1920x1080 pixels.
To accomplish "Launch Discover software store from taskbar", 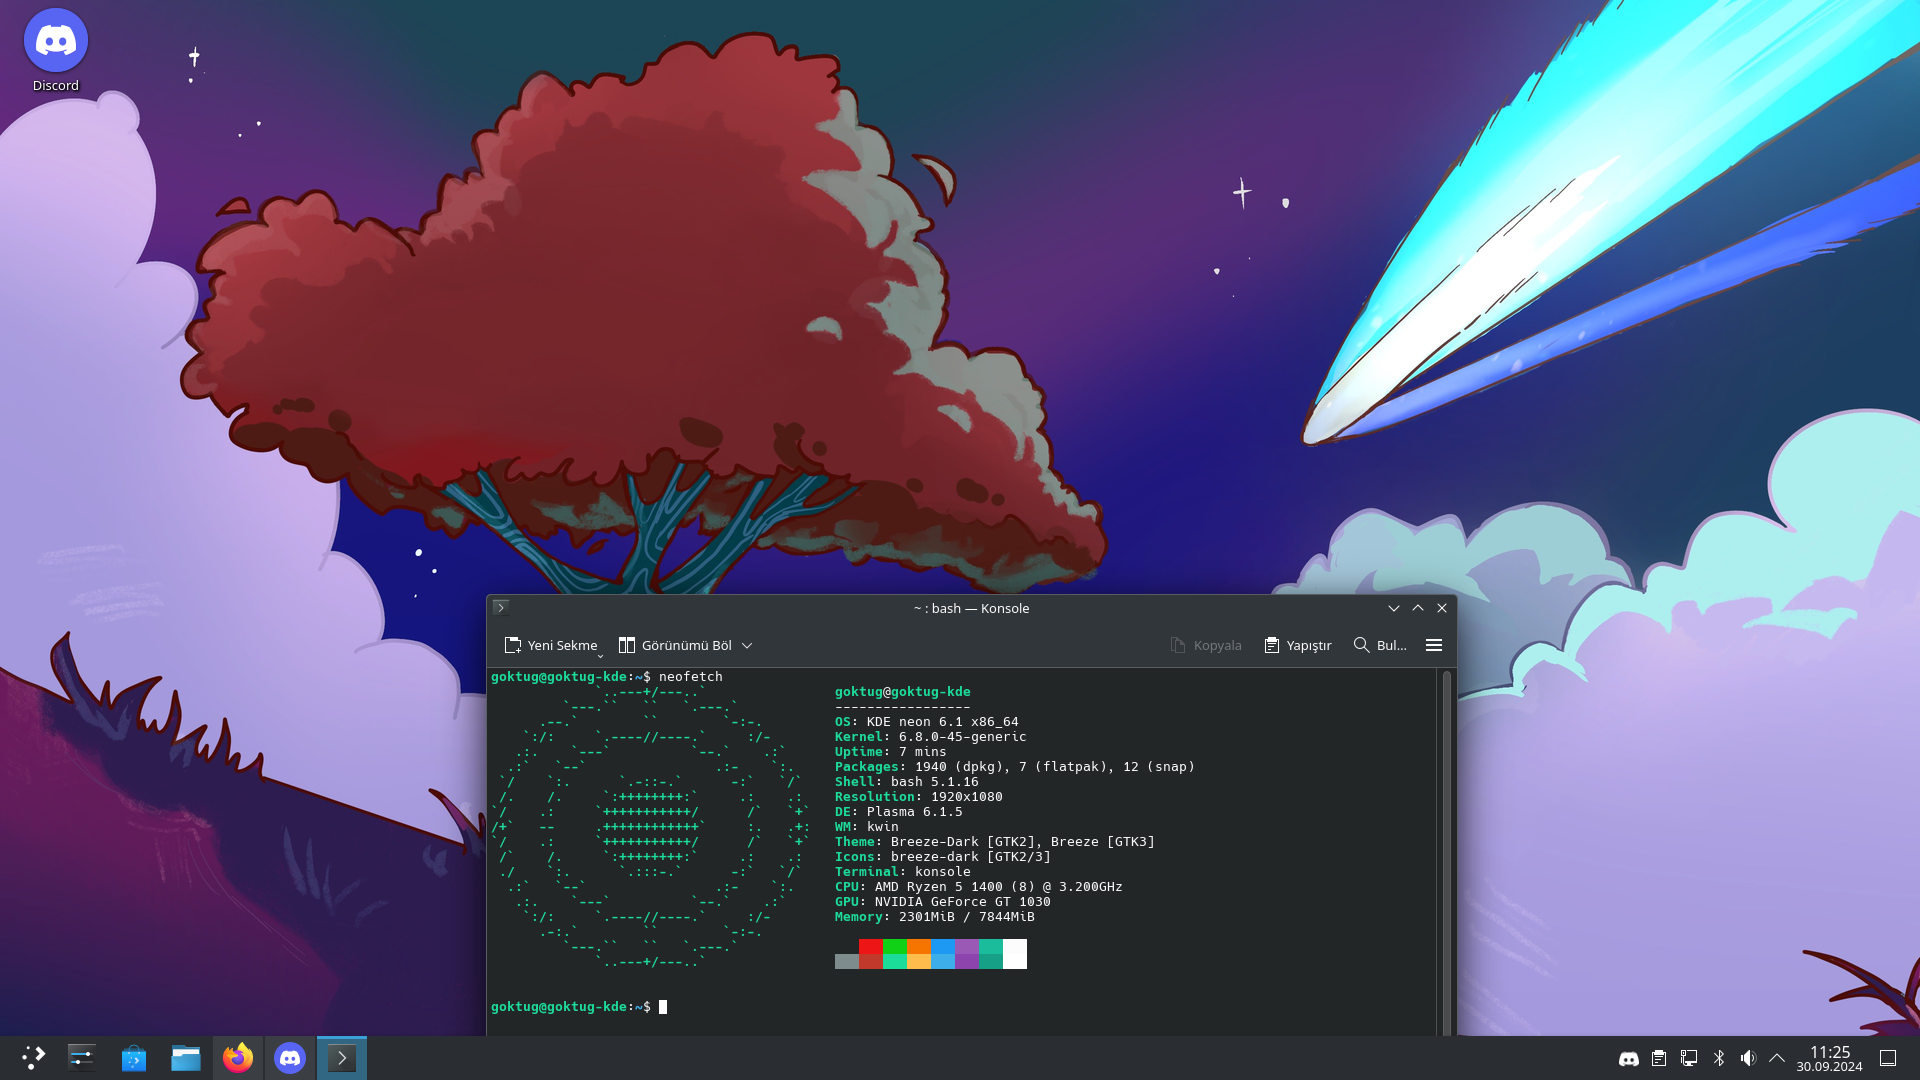I will click(x=134, y=1058).
